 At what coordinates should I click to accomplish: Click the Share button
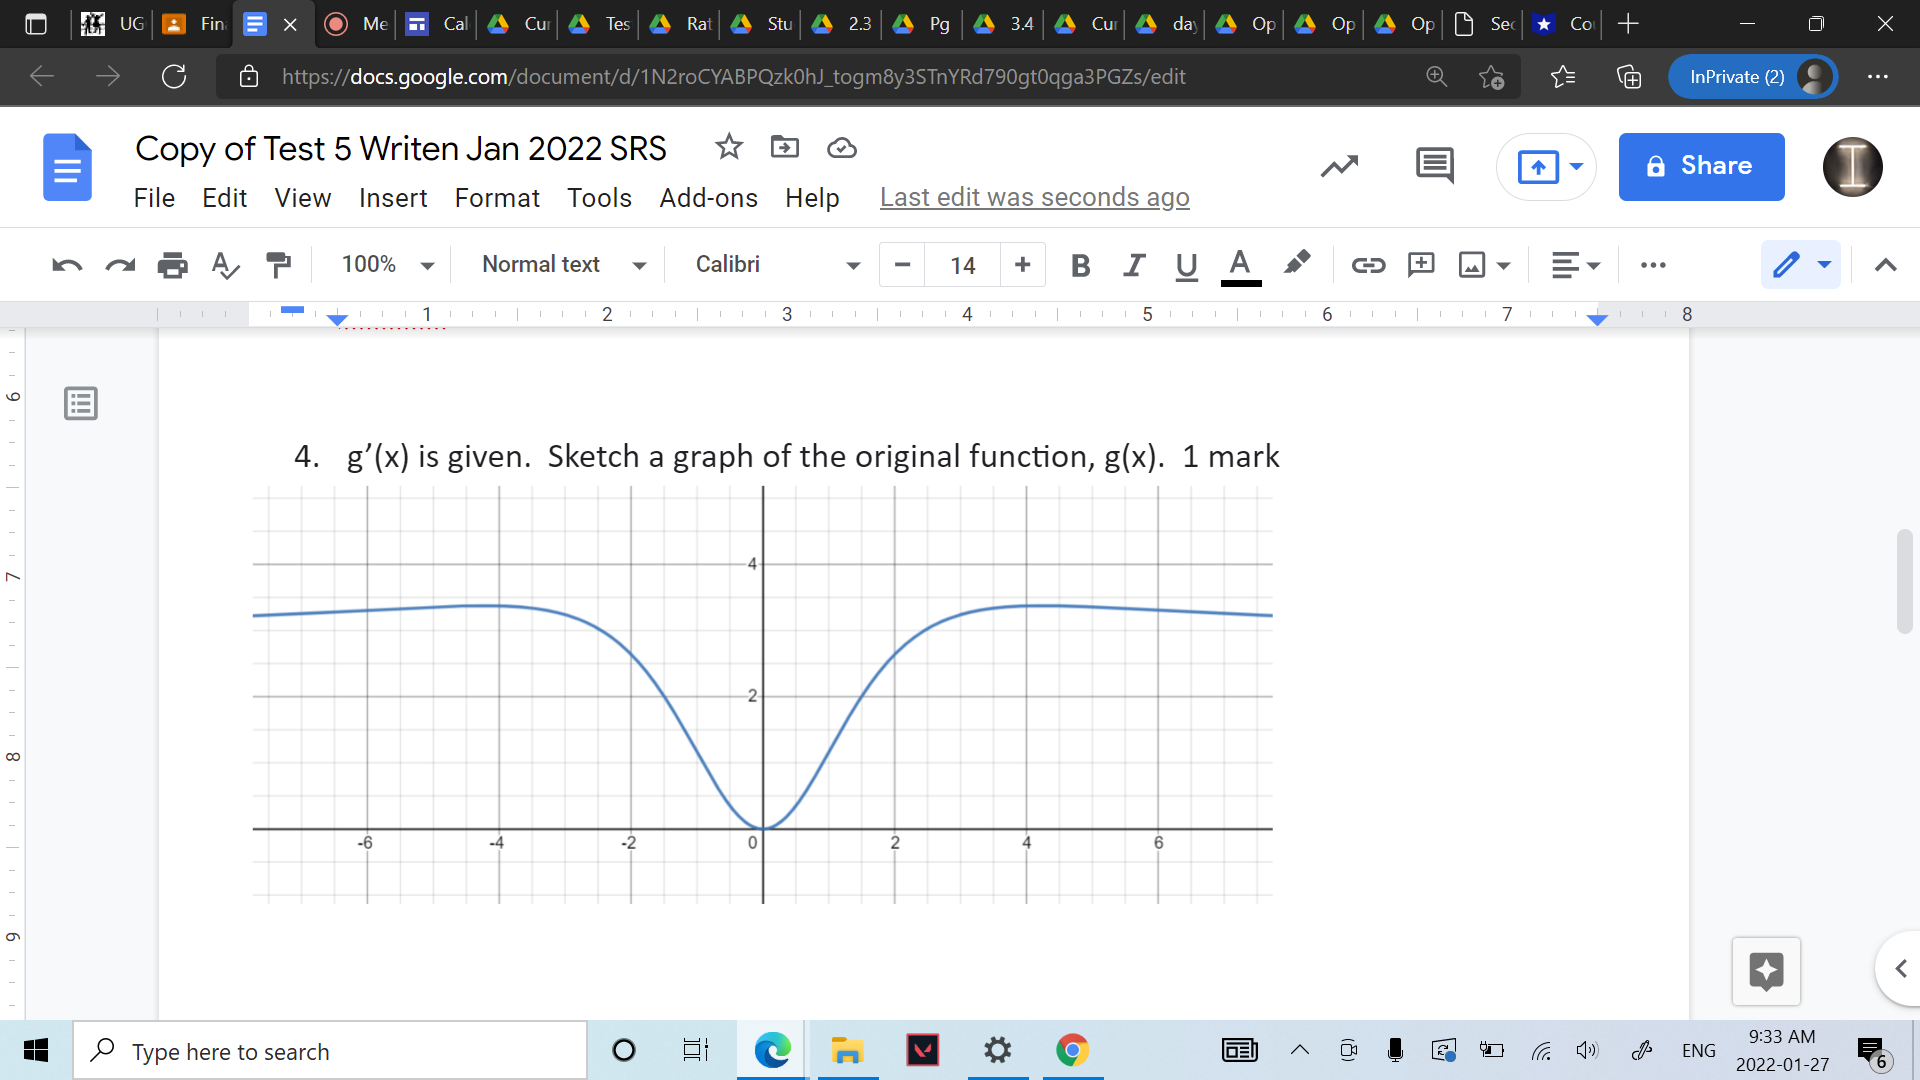(x=1701, y=166)
